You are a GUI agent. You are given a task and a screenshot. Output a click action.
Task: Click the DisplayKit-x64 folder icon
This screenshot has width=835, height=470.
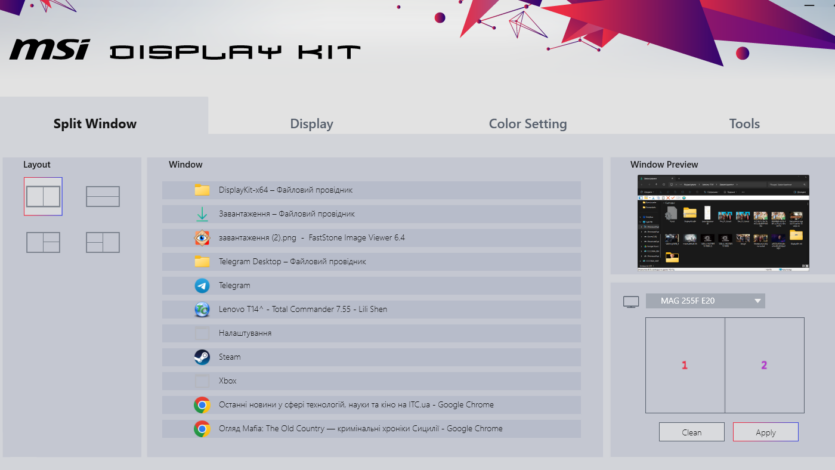(202, 190)
